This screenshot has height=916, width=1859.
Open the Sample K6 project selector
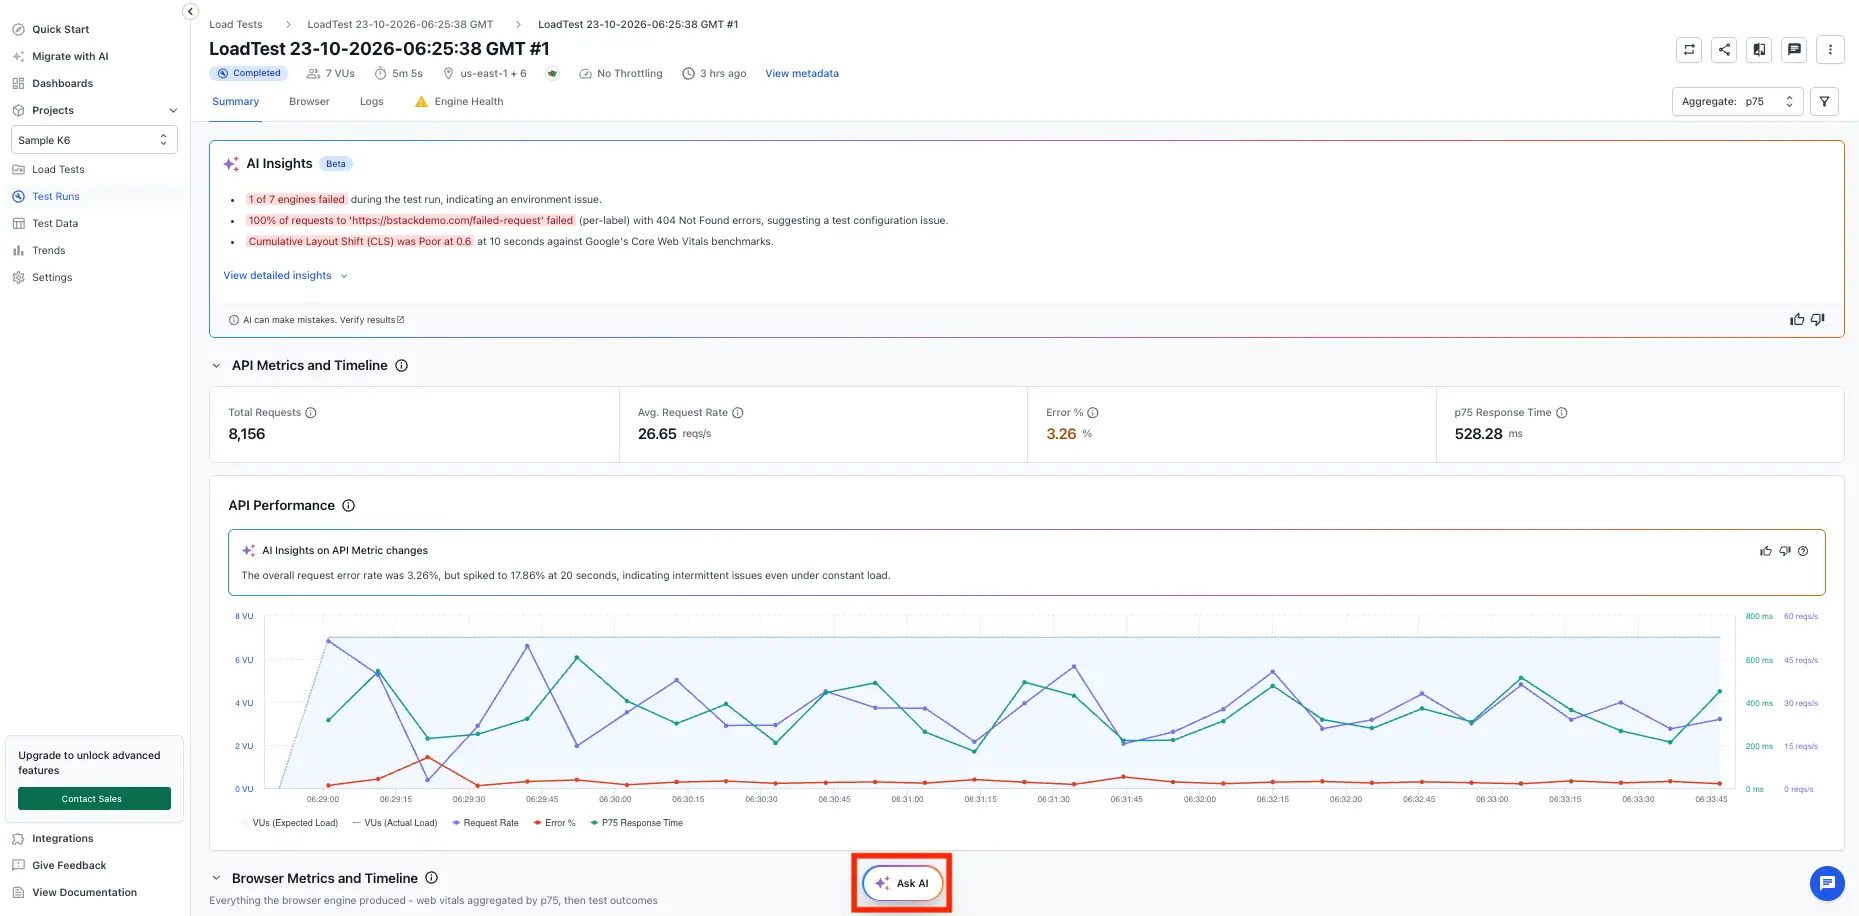pos(94,140)
